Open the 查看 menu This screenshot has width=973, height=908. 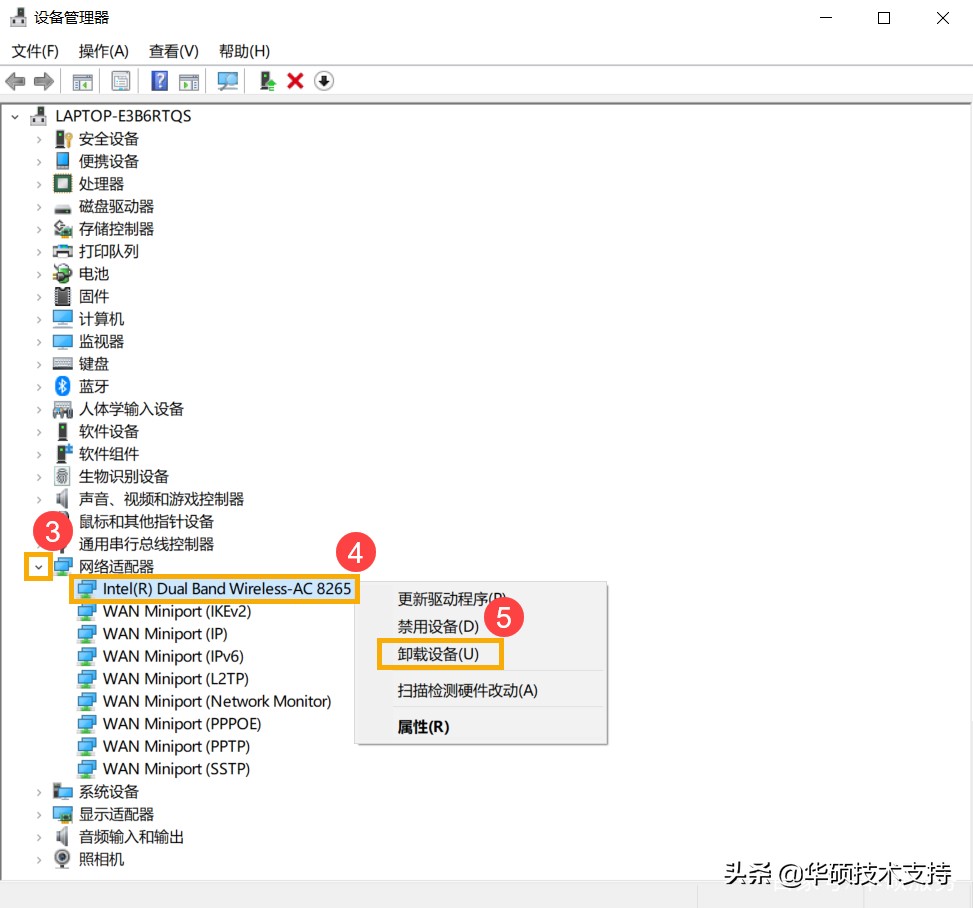click(x=172, y=51)
